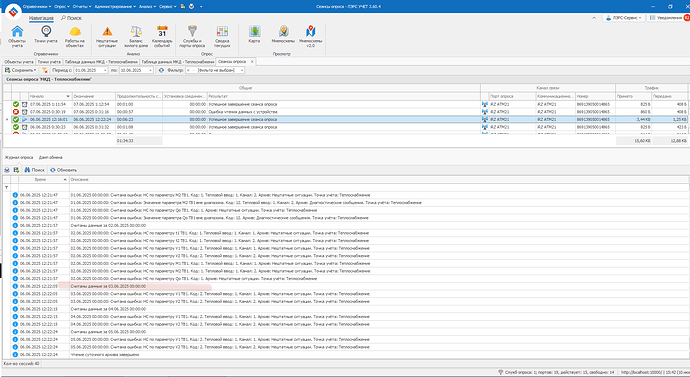The image size is (690, 377).
Task: Click the clear filter funnel icon beside Сохранить
Action: [x=44, y=70]
